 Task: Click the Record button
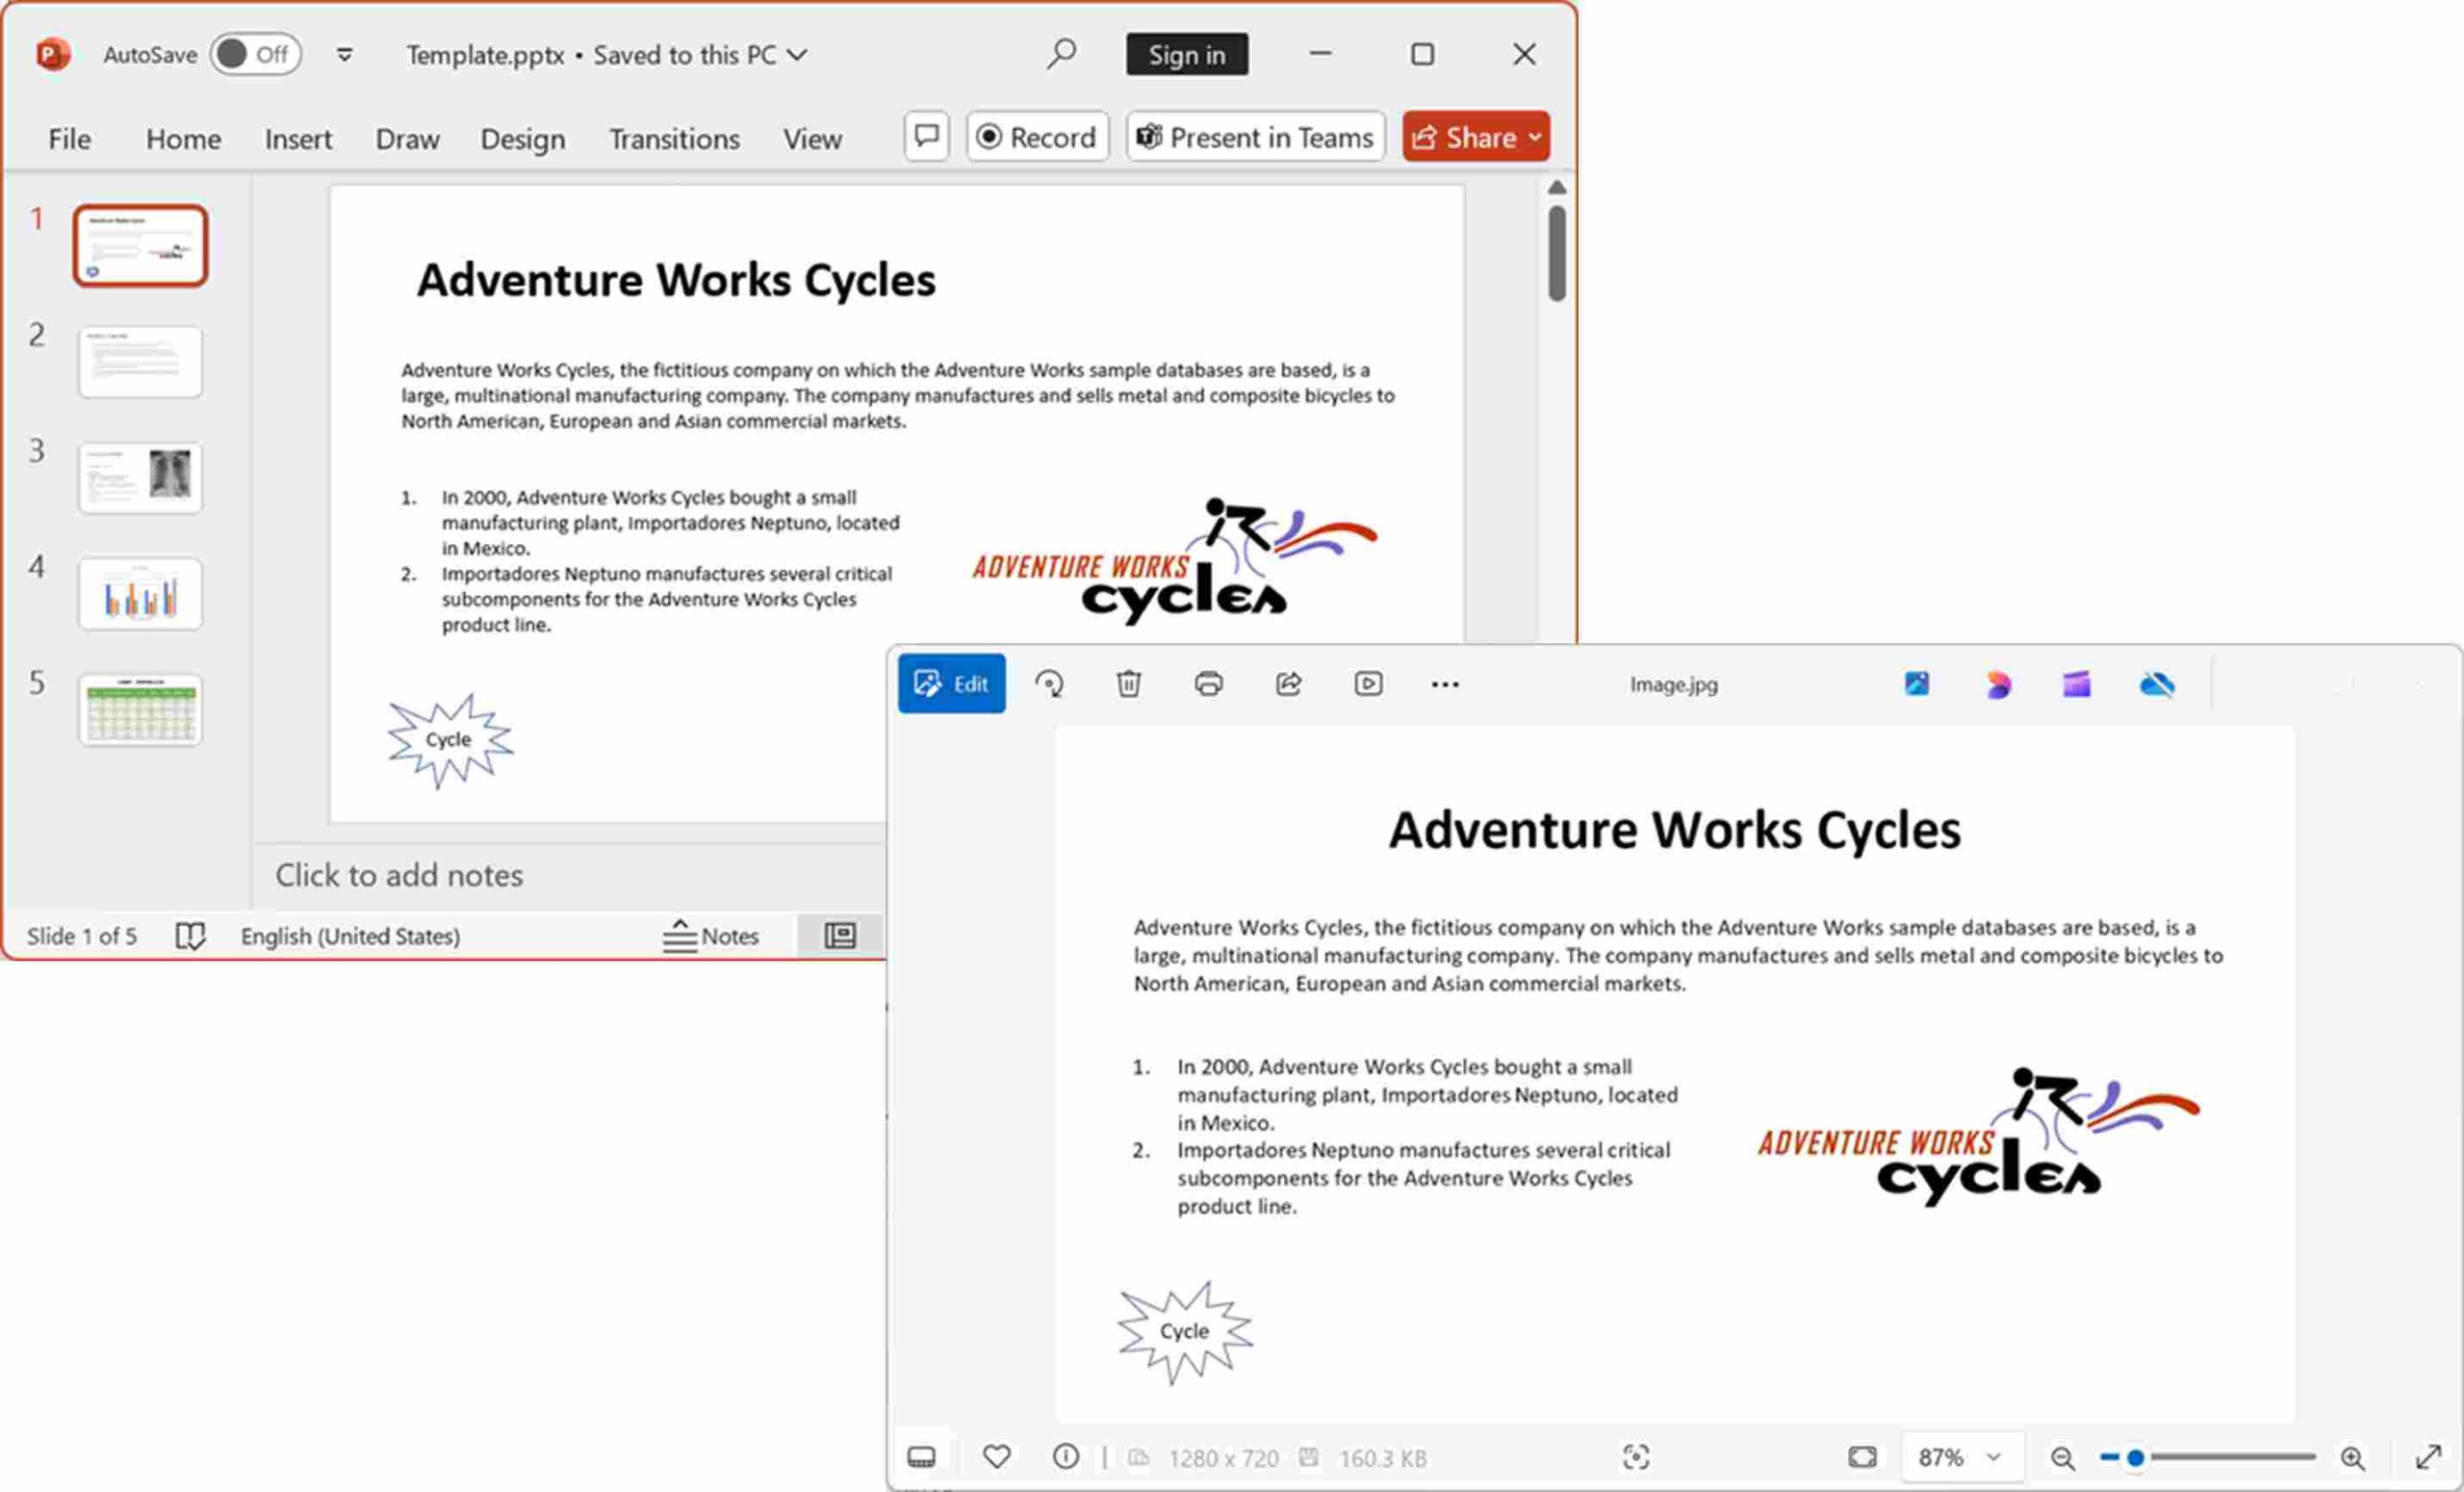[1037, 137]
